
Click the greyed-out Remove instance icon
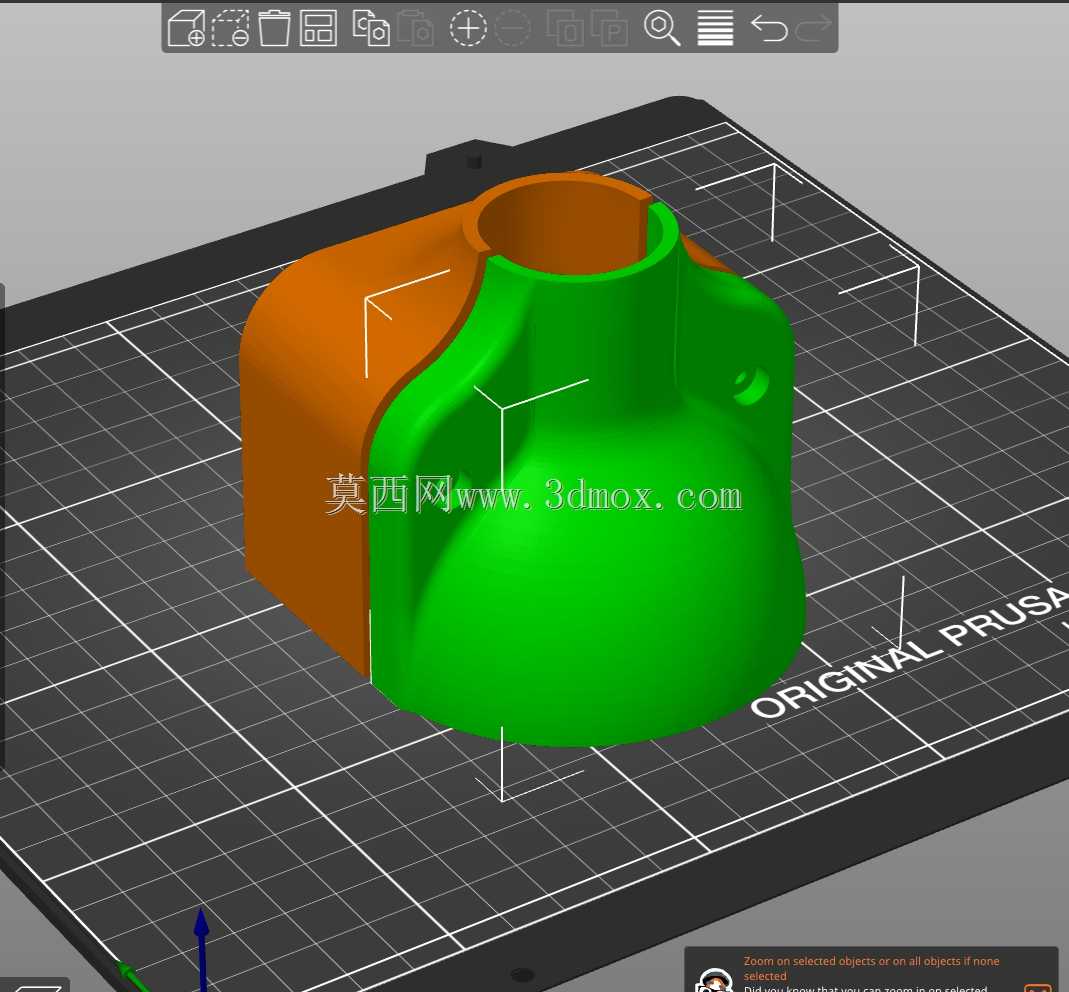click(512, 29)
